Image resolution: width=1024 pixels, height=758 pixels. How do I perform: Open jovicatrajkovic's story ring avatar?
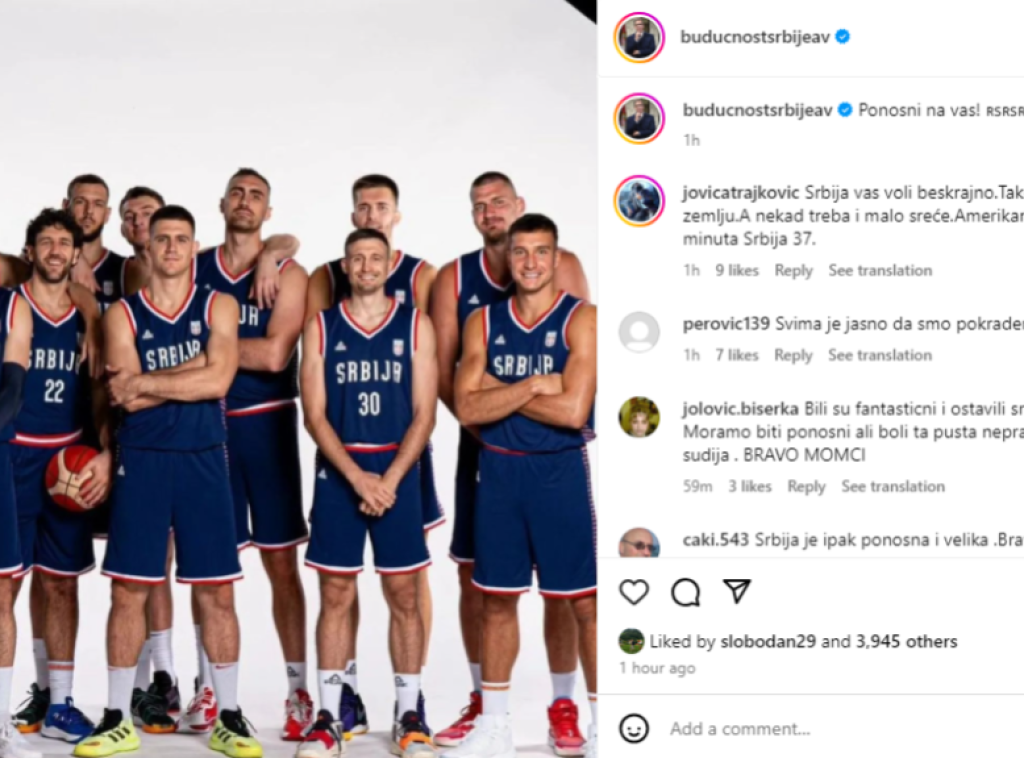coord(639,200)
